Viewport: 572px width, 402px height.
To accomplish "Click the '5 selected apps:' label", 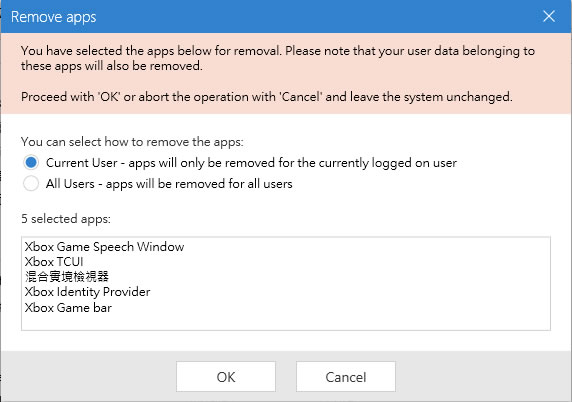I will coord(66,219).
